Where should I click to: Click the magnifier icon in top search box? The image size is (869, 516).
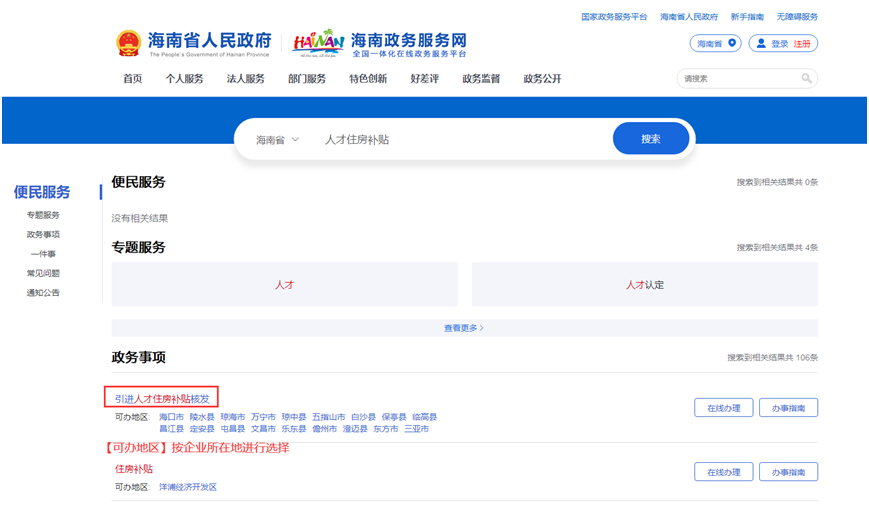(806, 79)
